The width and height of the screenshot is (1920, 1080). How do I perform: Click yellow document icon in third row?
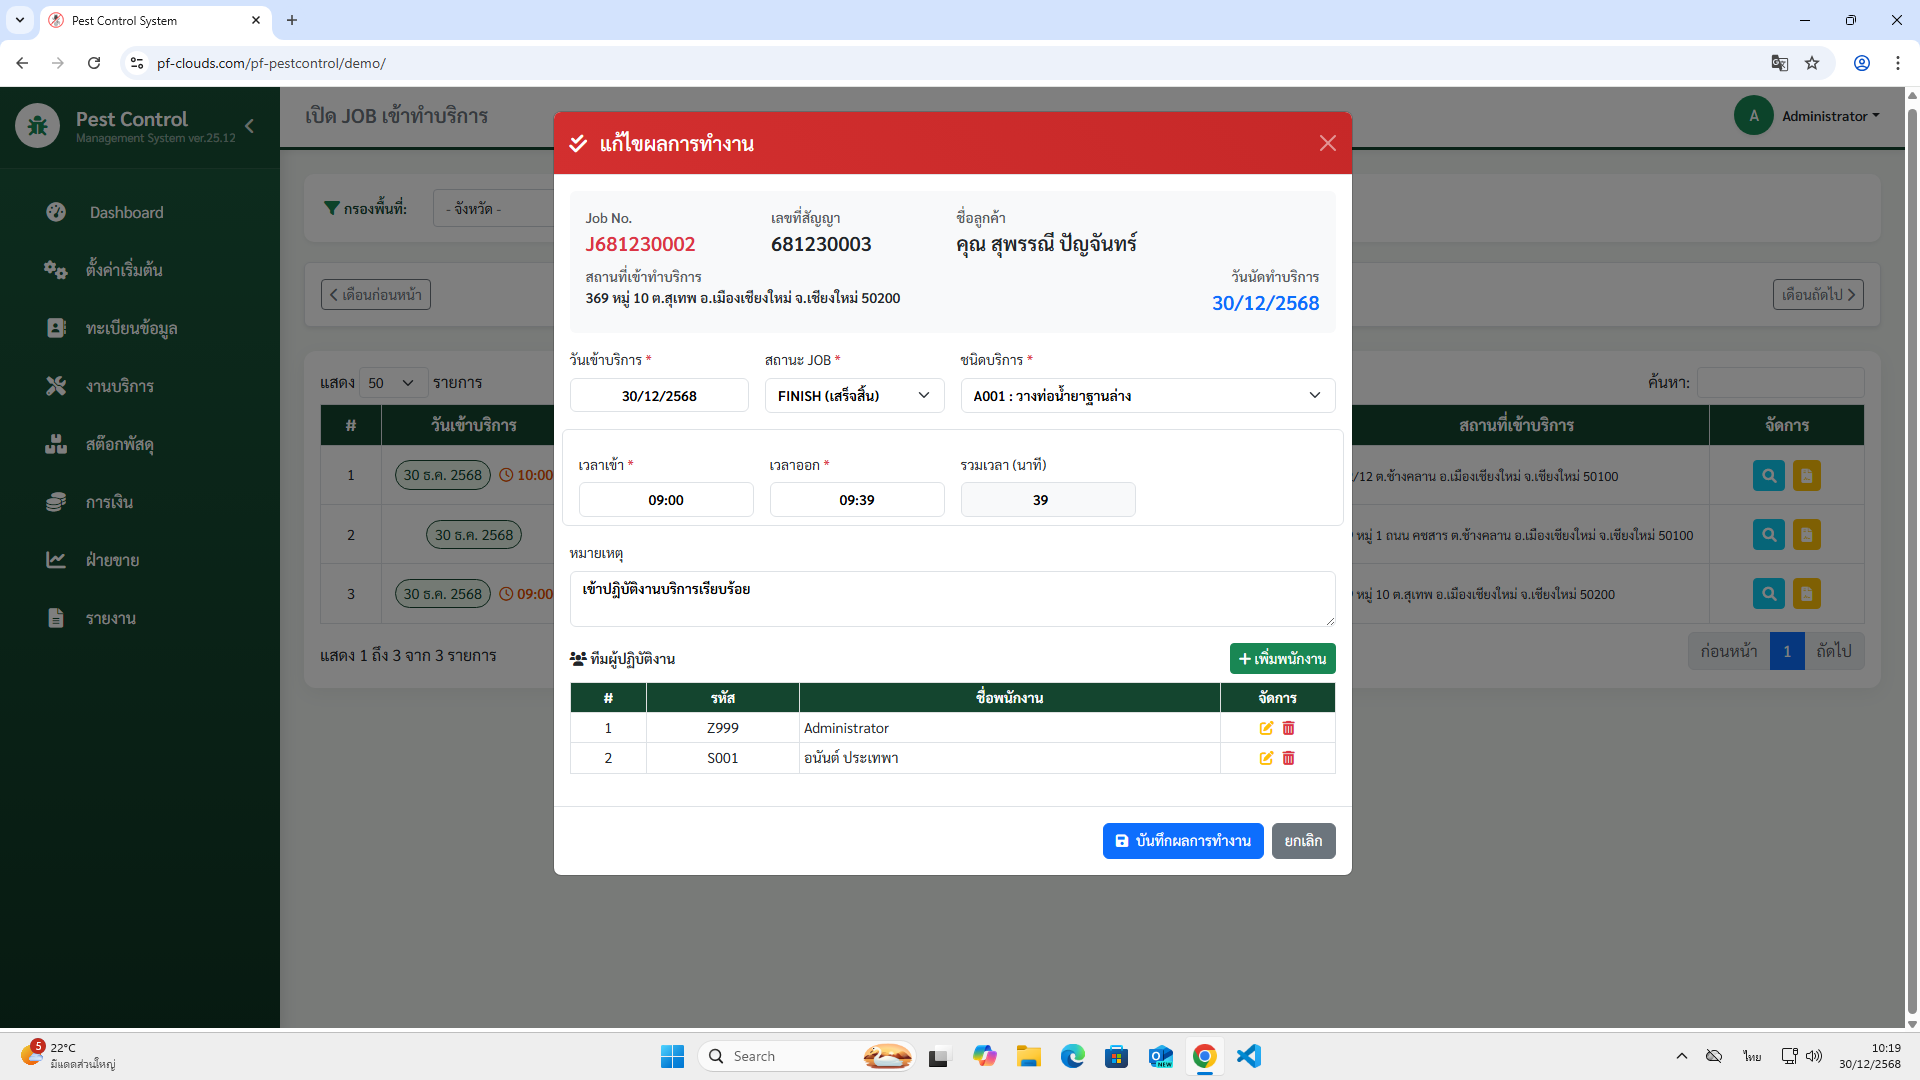coord(1806,594)
